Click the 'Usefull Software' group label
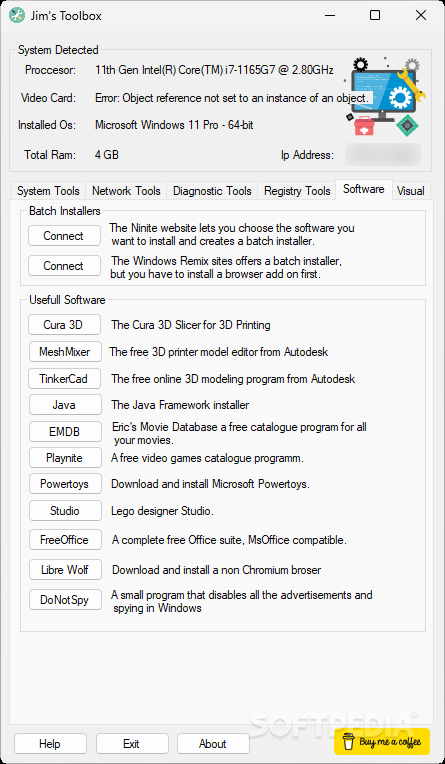 pos(67,300)
